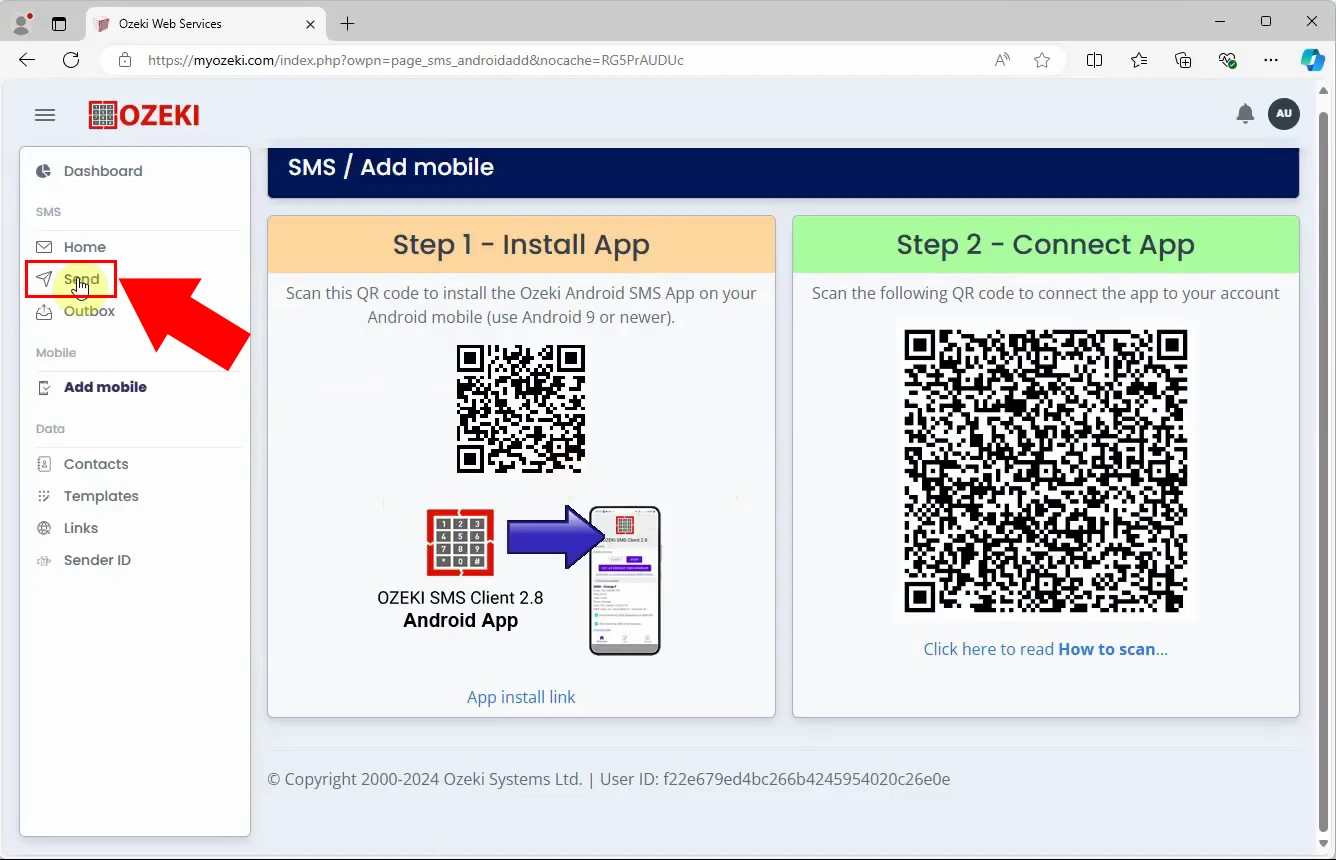
Task: Click the address bar URL
Action: point(416,60)
